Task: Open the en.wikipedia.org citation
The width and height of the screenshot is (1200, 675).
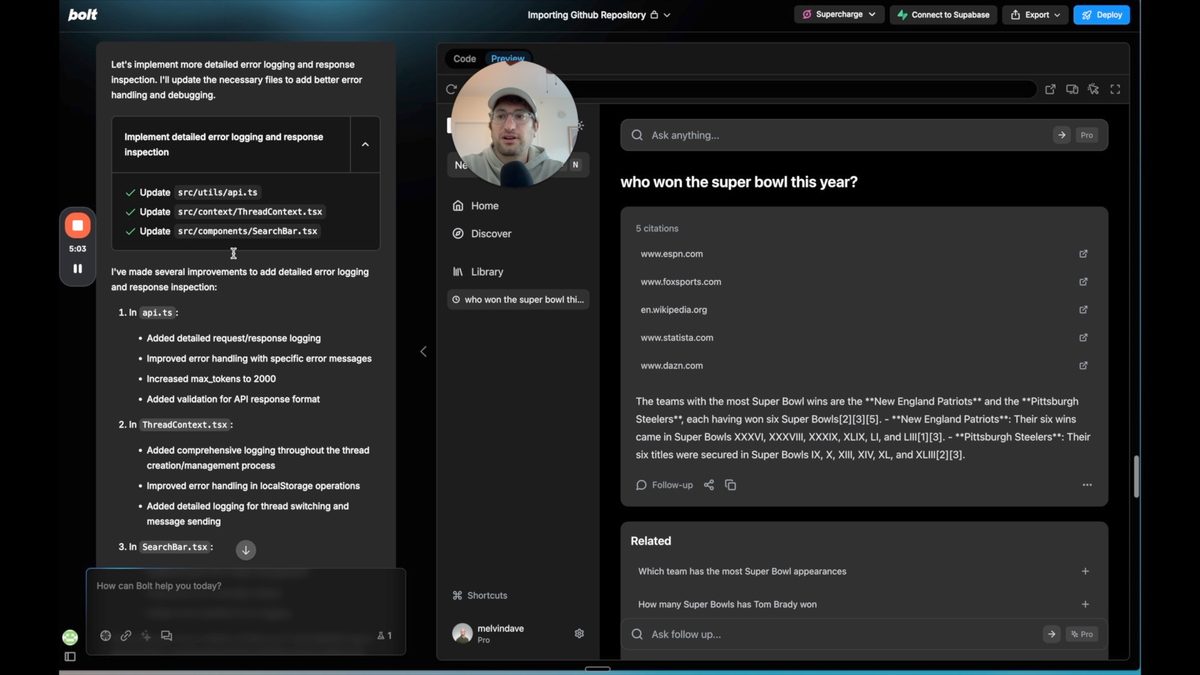Action: (673, 310)
